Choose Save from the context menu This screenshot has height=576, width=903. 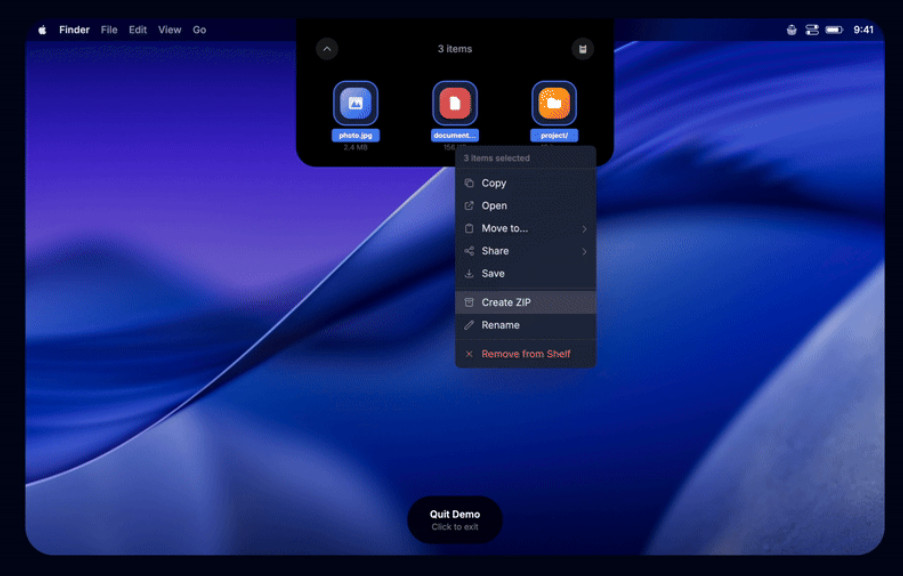(525, 274)
